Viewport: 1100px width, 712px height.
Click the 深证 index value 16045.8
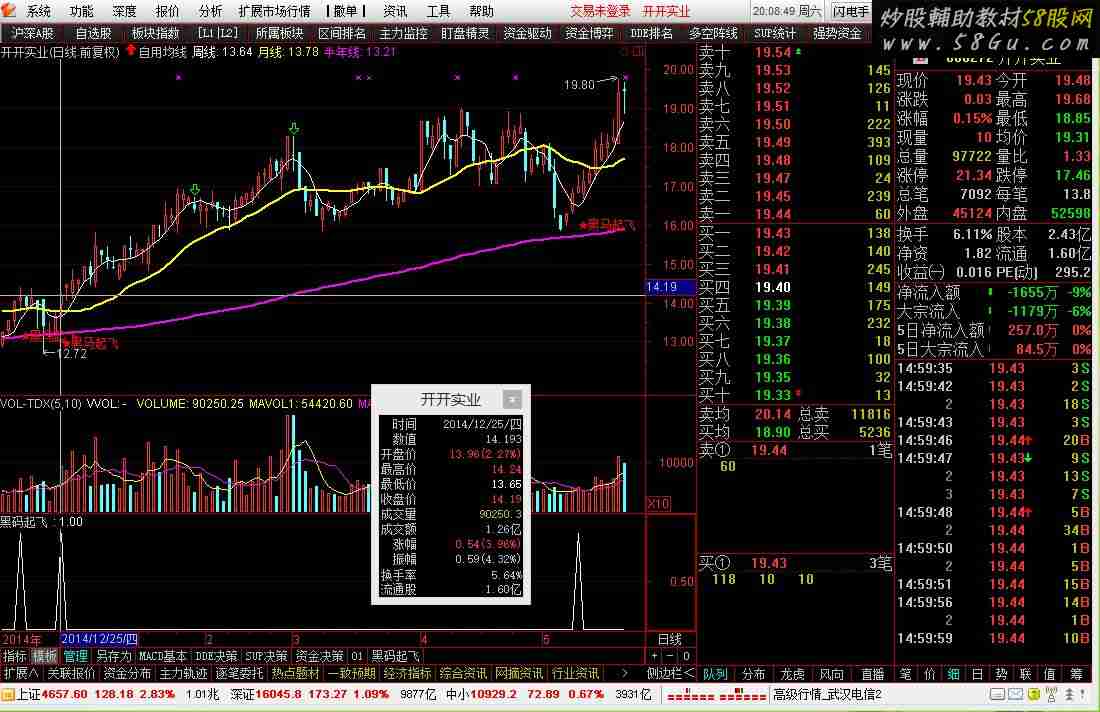pyautogui.click(x=278, y=694)
